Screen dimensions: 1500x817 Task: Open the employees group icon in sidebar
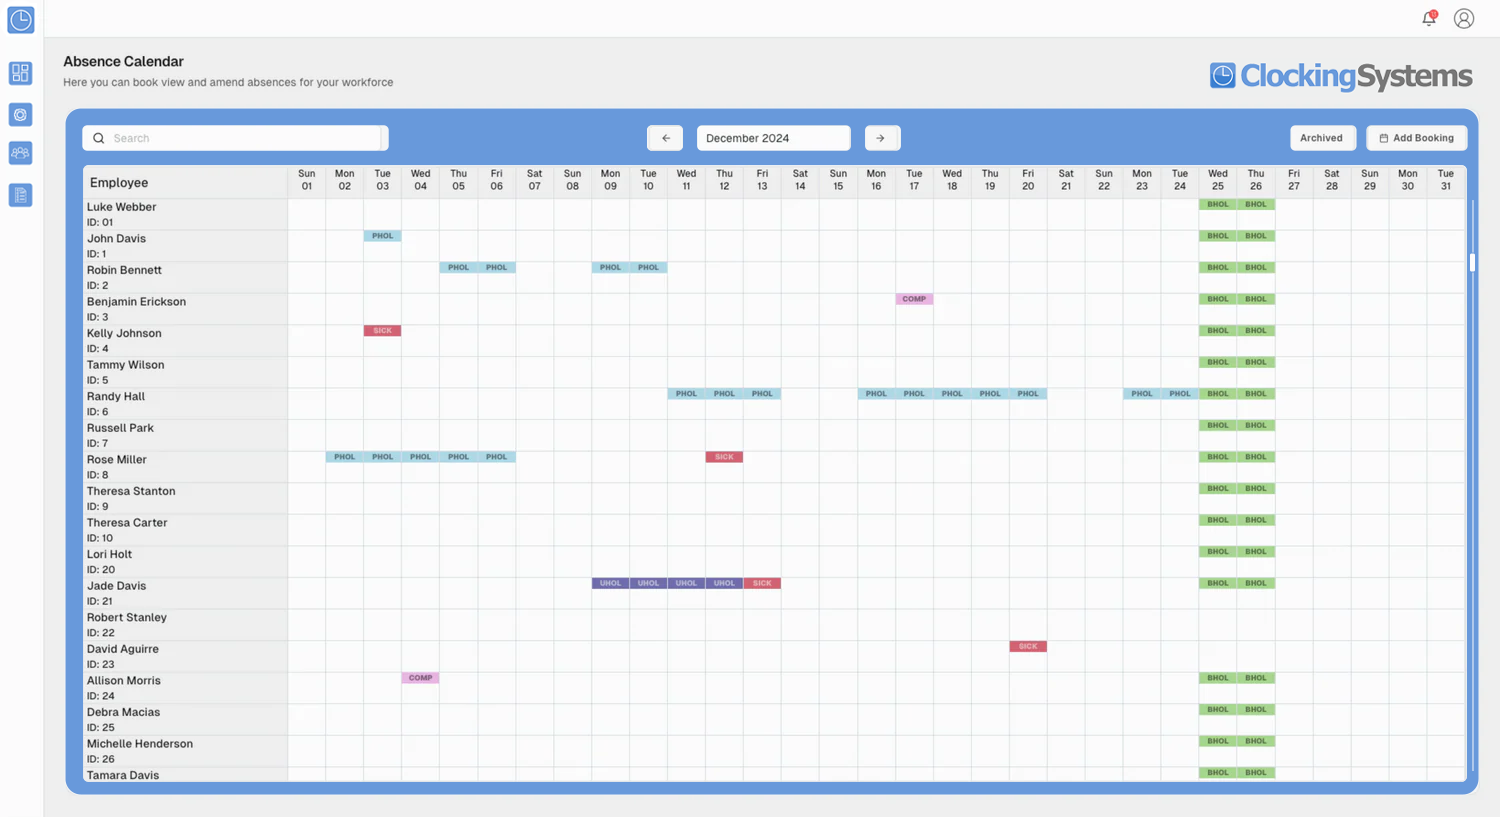point(21,153)
